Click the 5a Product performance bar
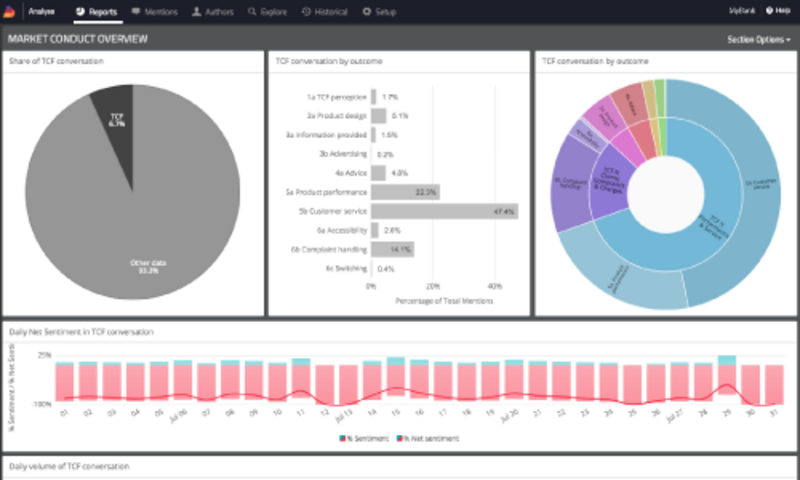Viewport: 800px width, 480px height. pos(405,192)
